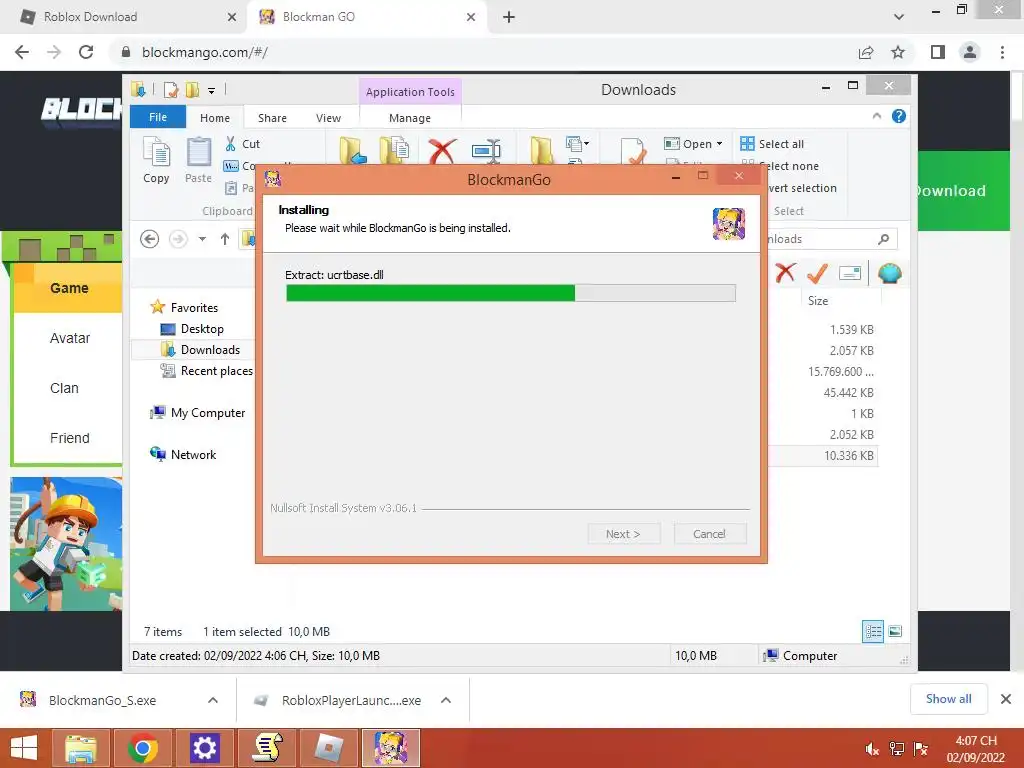Image resolution: width=1024 pixels, height=768 pixels.
Task: Click Explorer up one level arrow
Action: coord(225,239)
